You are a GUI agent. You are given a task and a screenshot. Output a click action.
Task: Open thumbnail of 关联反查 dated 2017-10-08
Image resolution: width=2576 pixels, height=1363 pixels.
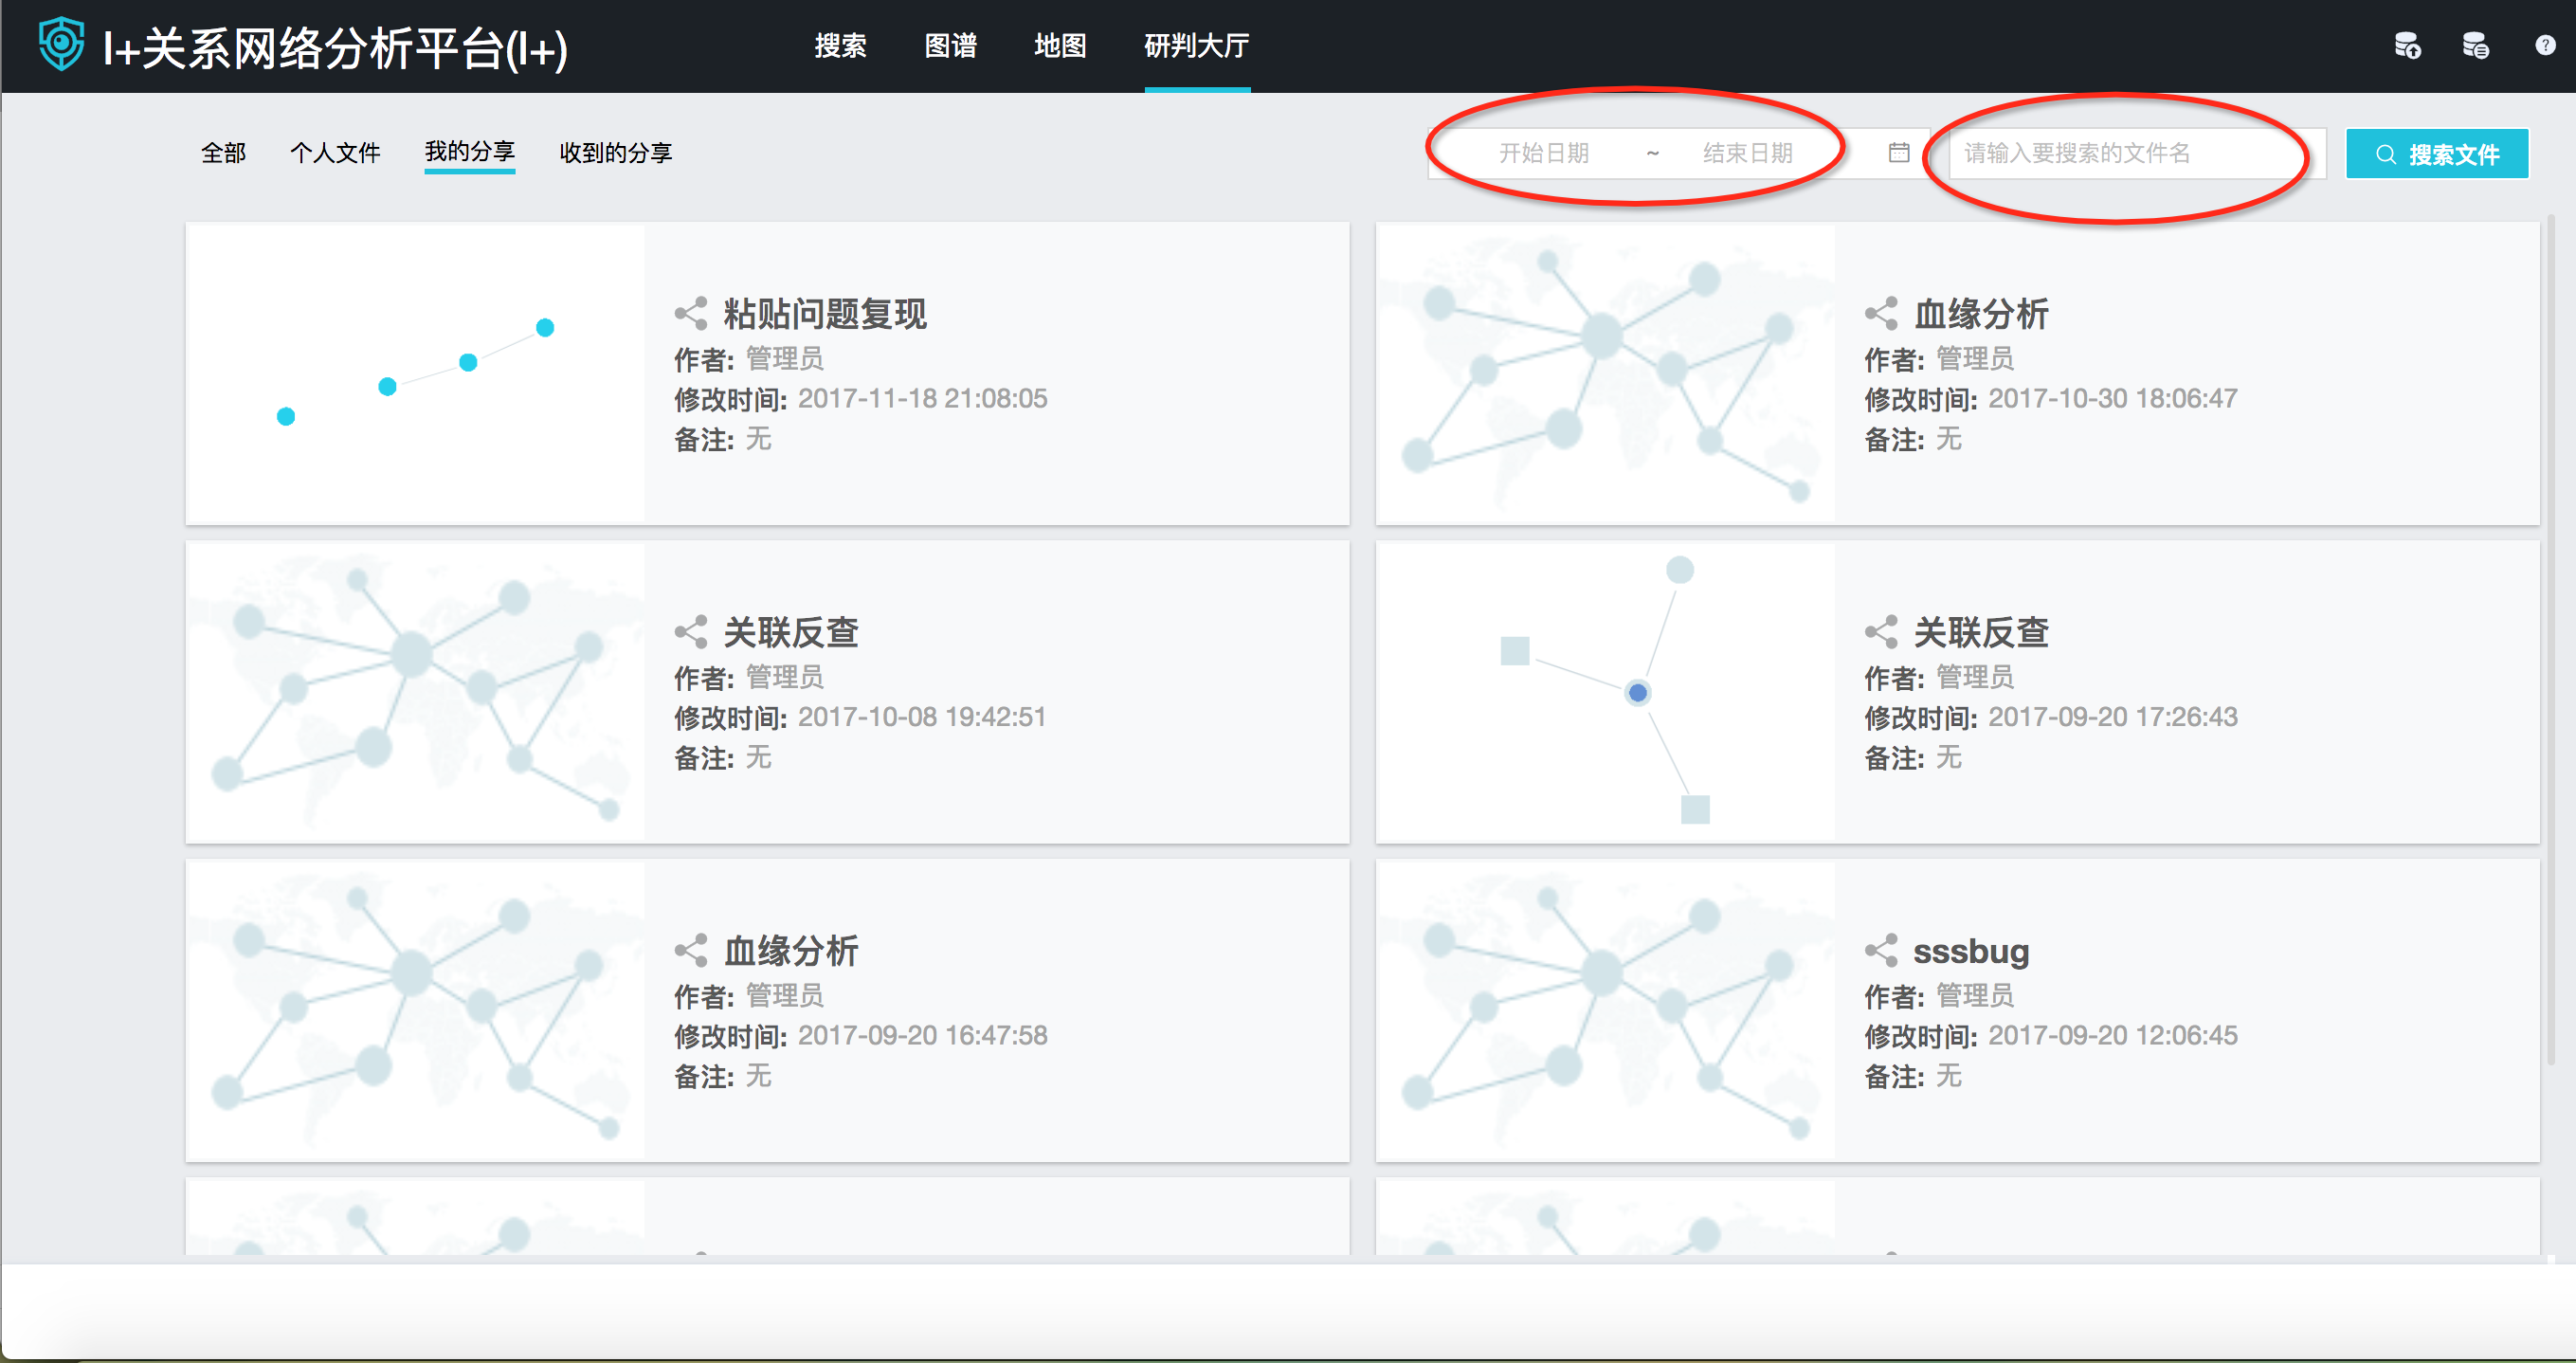[x=415, y=692]
